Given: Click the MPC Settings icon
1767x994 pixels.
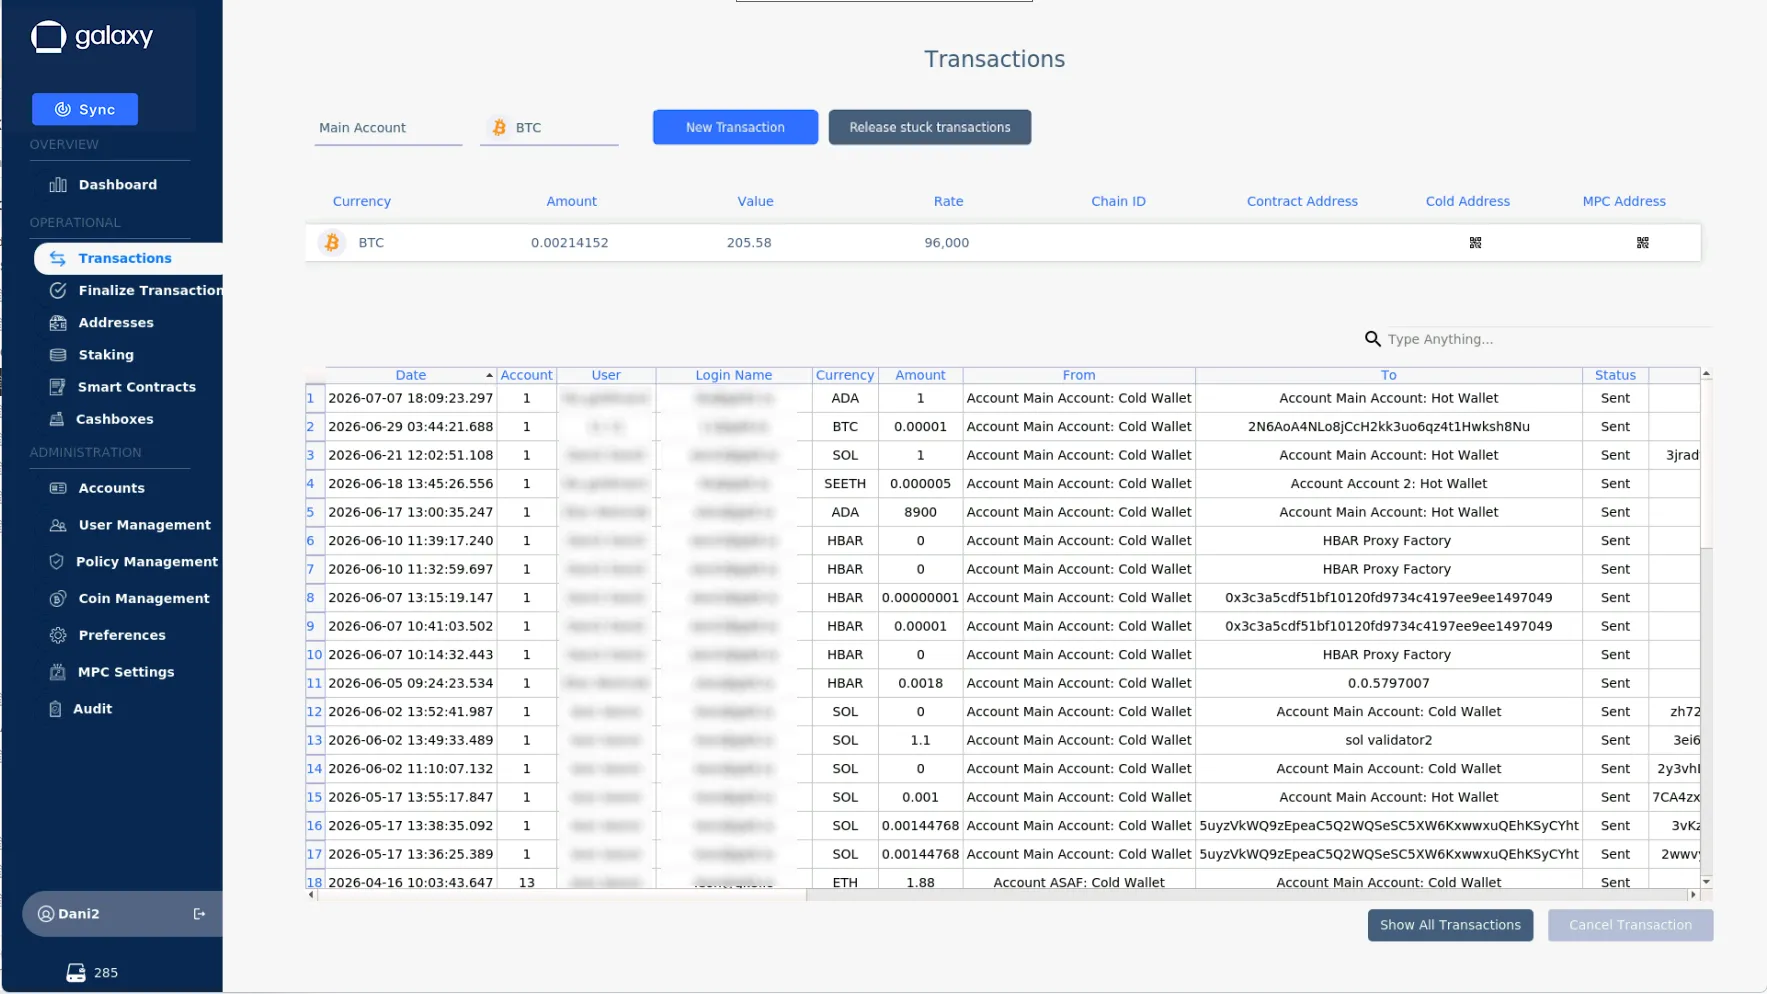Looking at the screenshot, I should point(58,672).
